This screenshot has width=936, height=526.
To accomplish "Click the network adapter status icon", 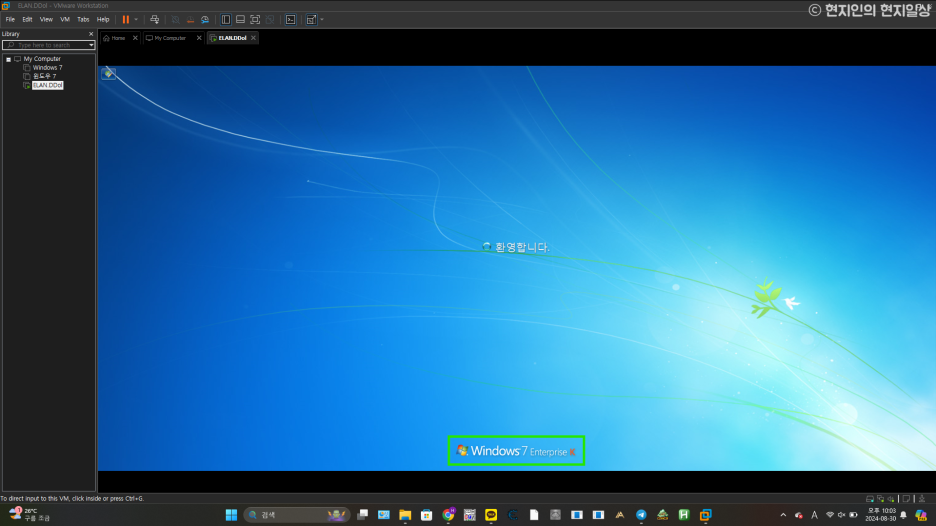I will (x=880, y=499).
